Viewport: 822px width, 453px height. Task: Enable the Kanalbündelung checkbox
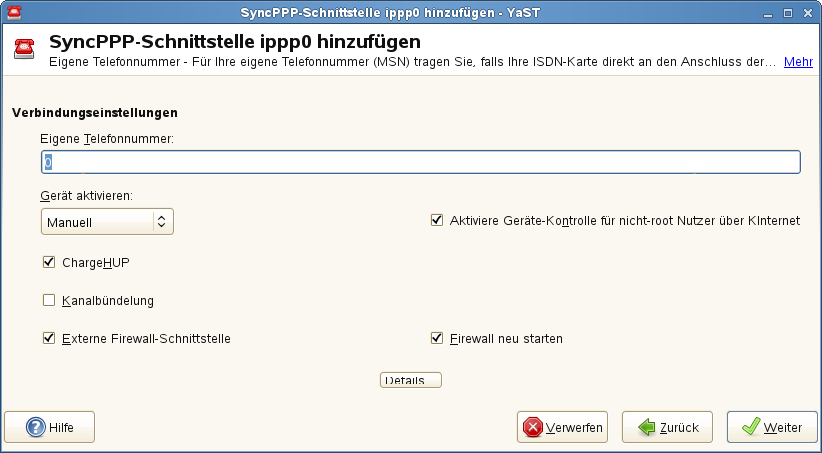(x=48, y=300)
